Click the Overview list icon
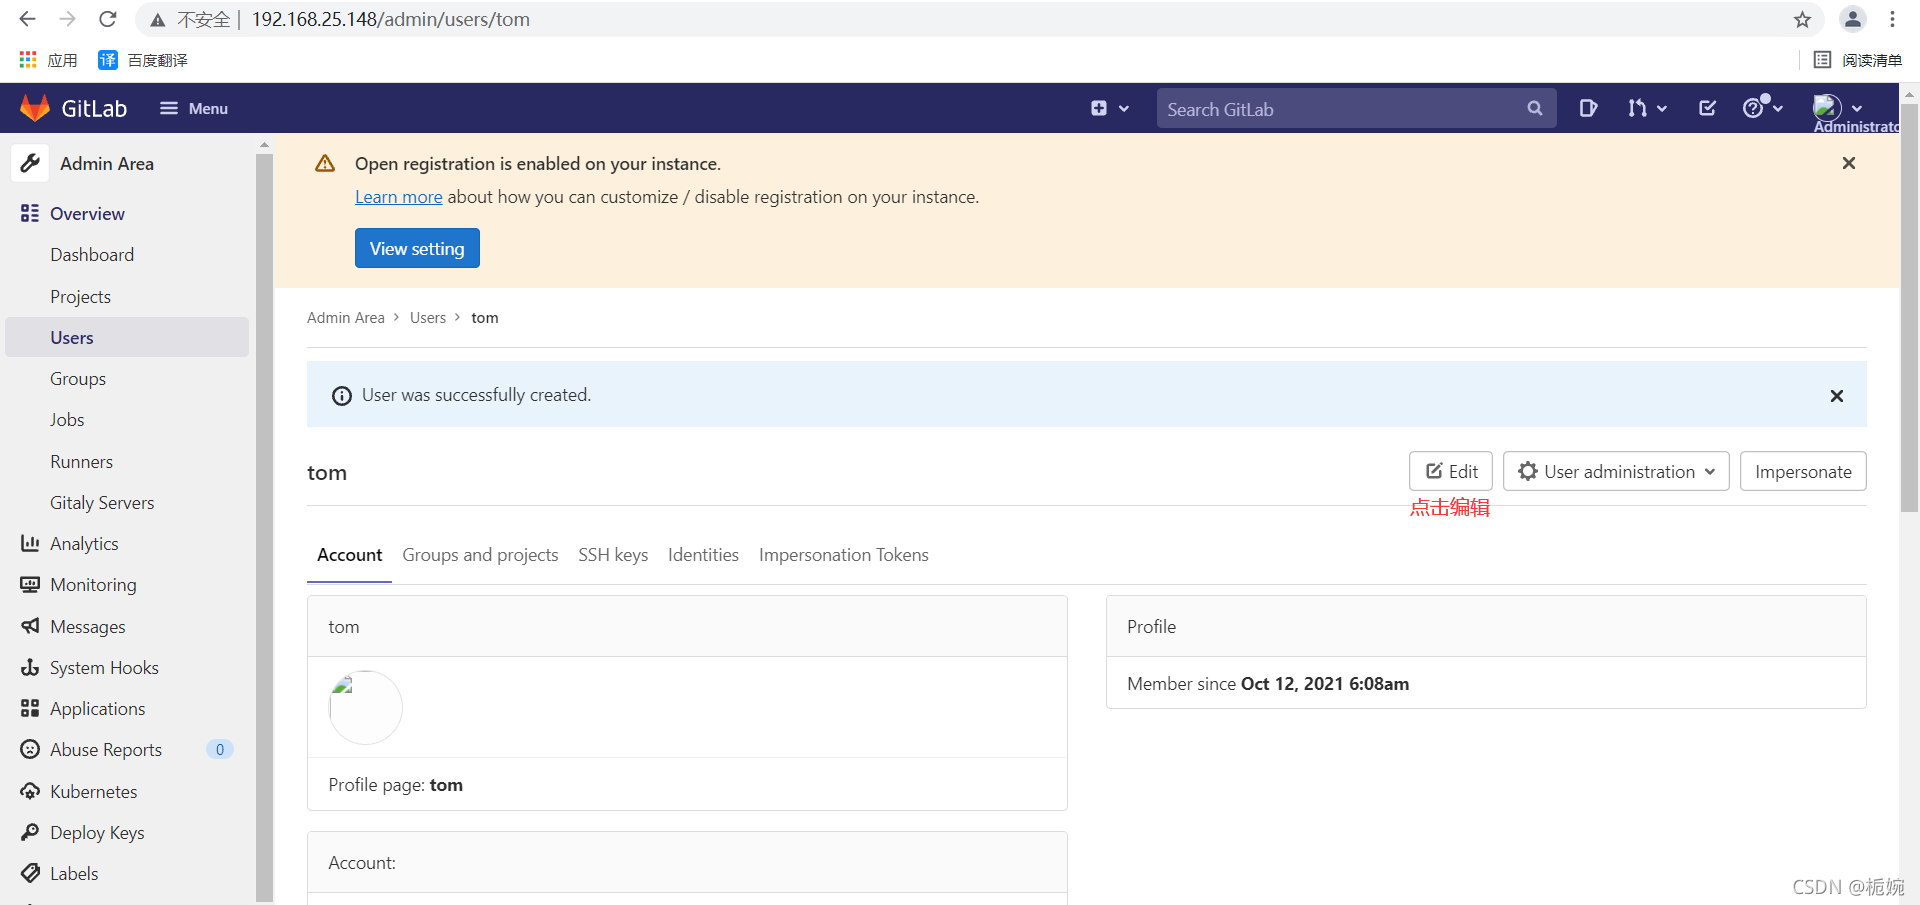The image size is (1920, 905). point(30,213)
